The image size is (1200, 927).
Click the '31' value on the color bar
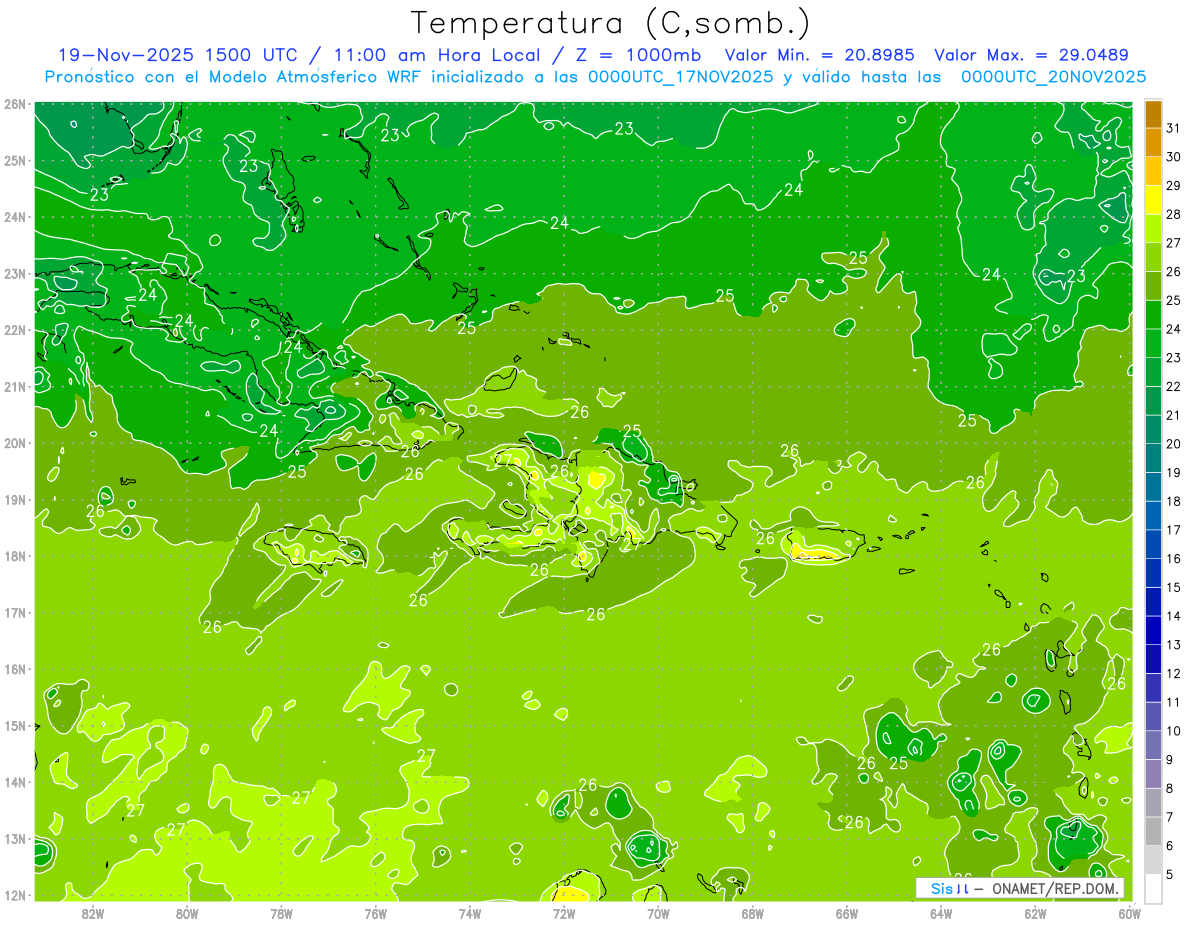click(1174, 128)
